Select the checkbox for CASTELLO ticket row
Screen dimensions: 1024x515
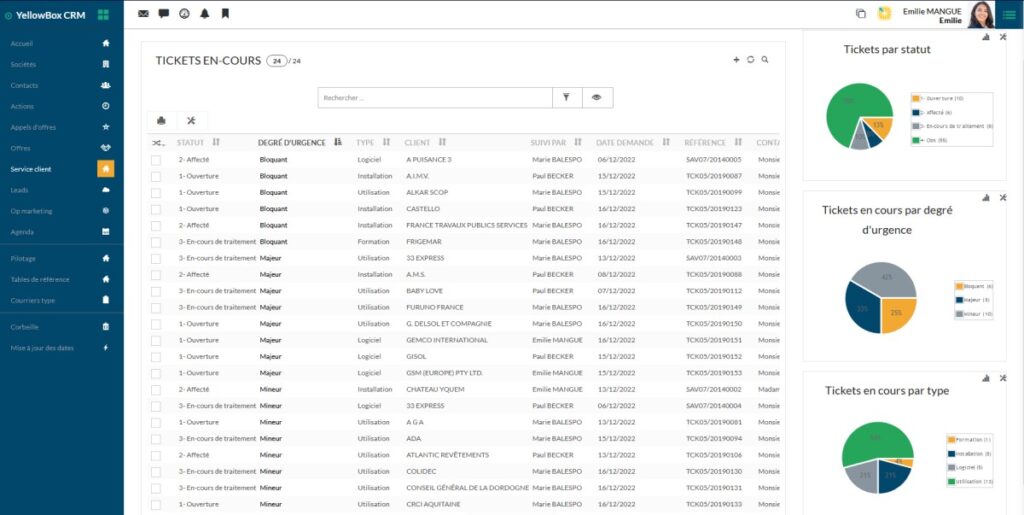(155, 209)
